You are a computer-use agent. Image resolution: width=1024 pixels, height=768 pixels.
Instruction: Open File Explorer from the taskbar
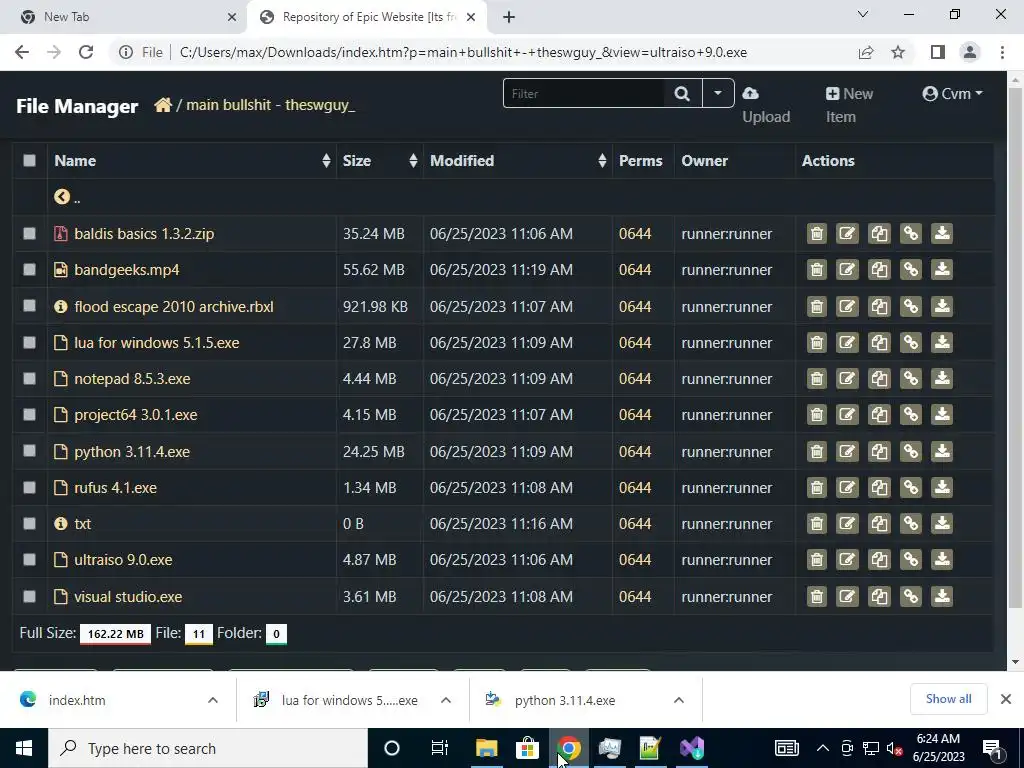click(x=486, y=748)
